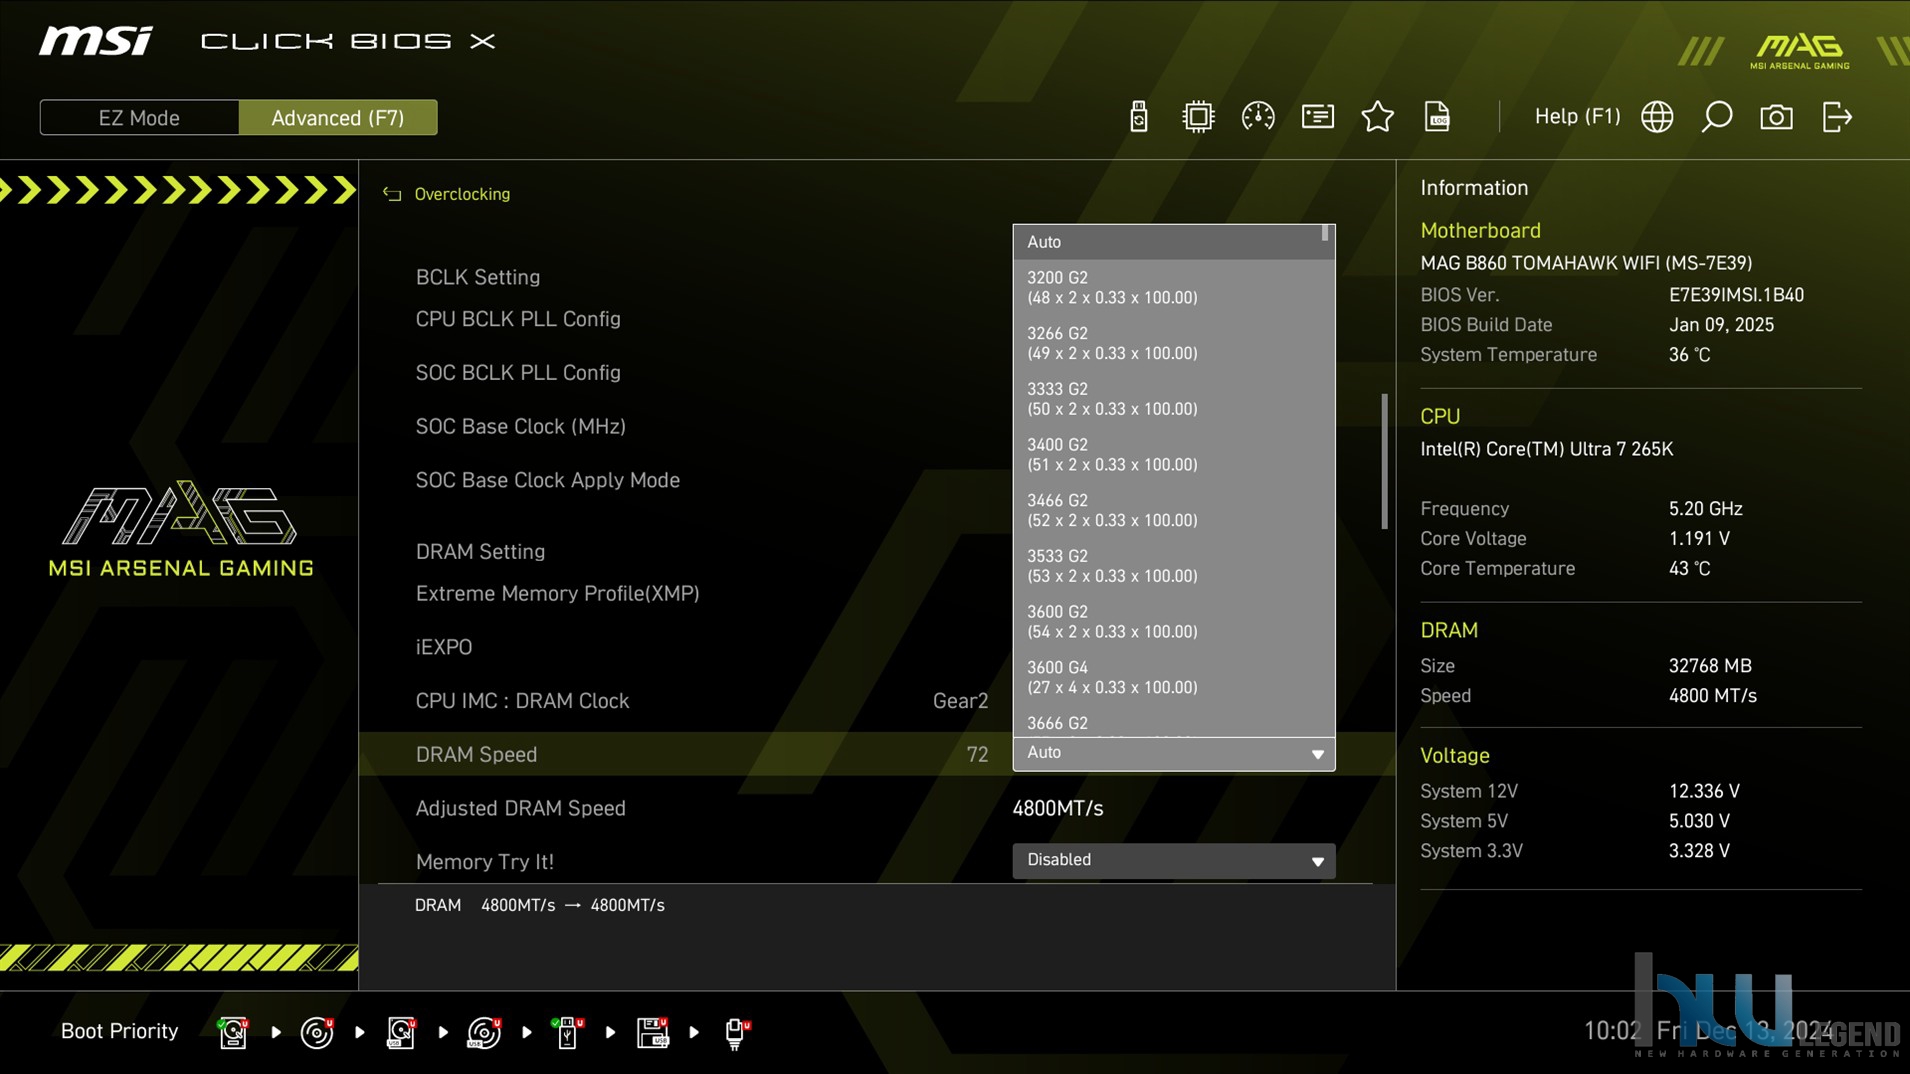The height and width of the screenshot is (1074, 1910).
Task: Select first hard disk boot device
Action: (233, 1032)
